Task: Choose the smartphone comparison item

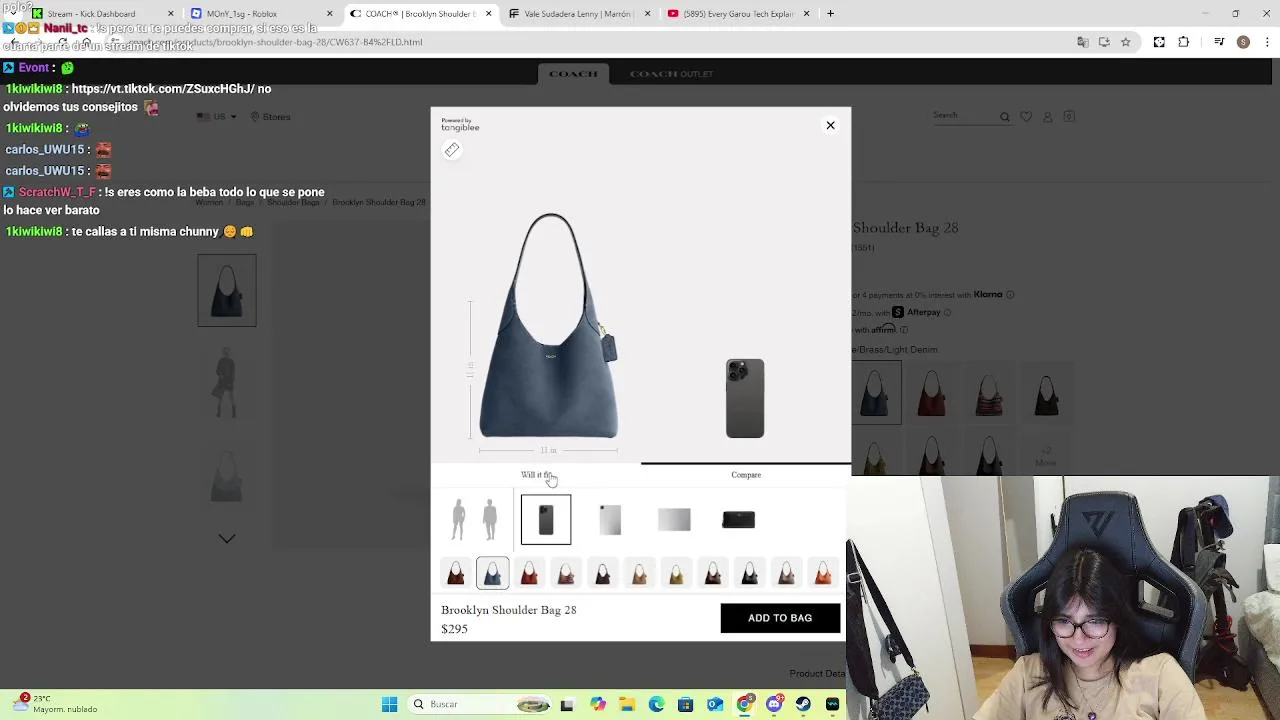Action: point(546,519)
